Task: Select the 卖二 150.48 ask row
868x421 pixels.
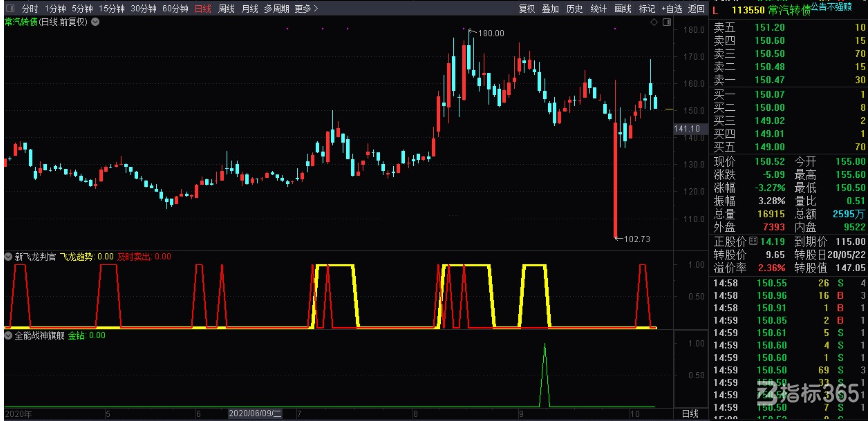Action: click(789, 67)
